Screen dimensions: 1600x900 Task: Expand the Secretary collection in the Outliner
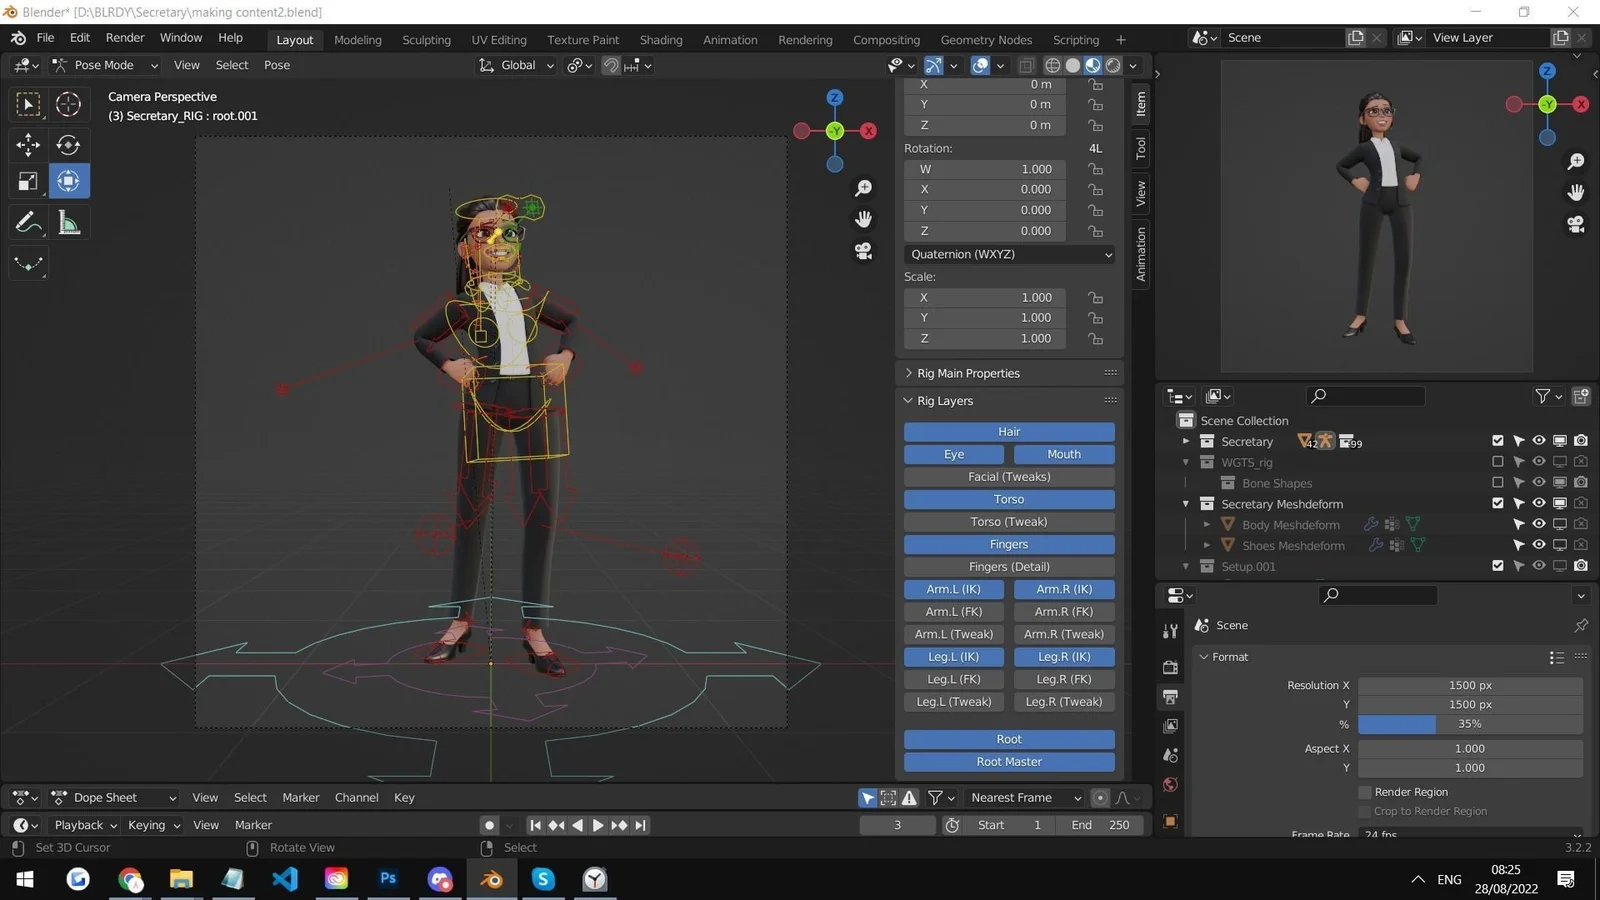(1186, 441)
